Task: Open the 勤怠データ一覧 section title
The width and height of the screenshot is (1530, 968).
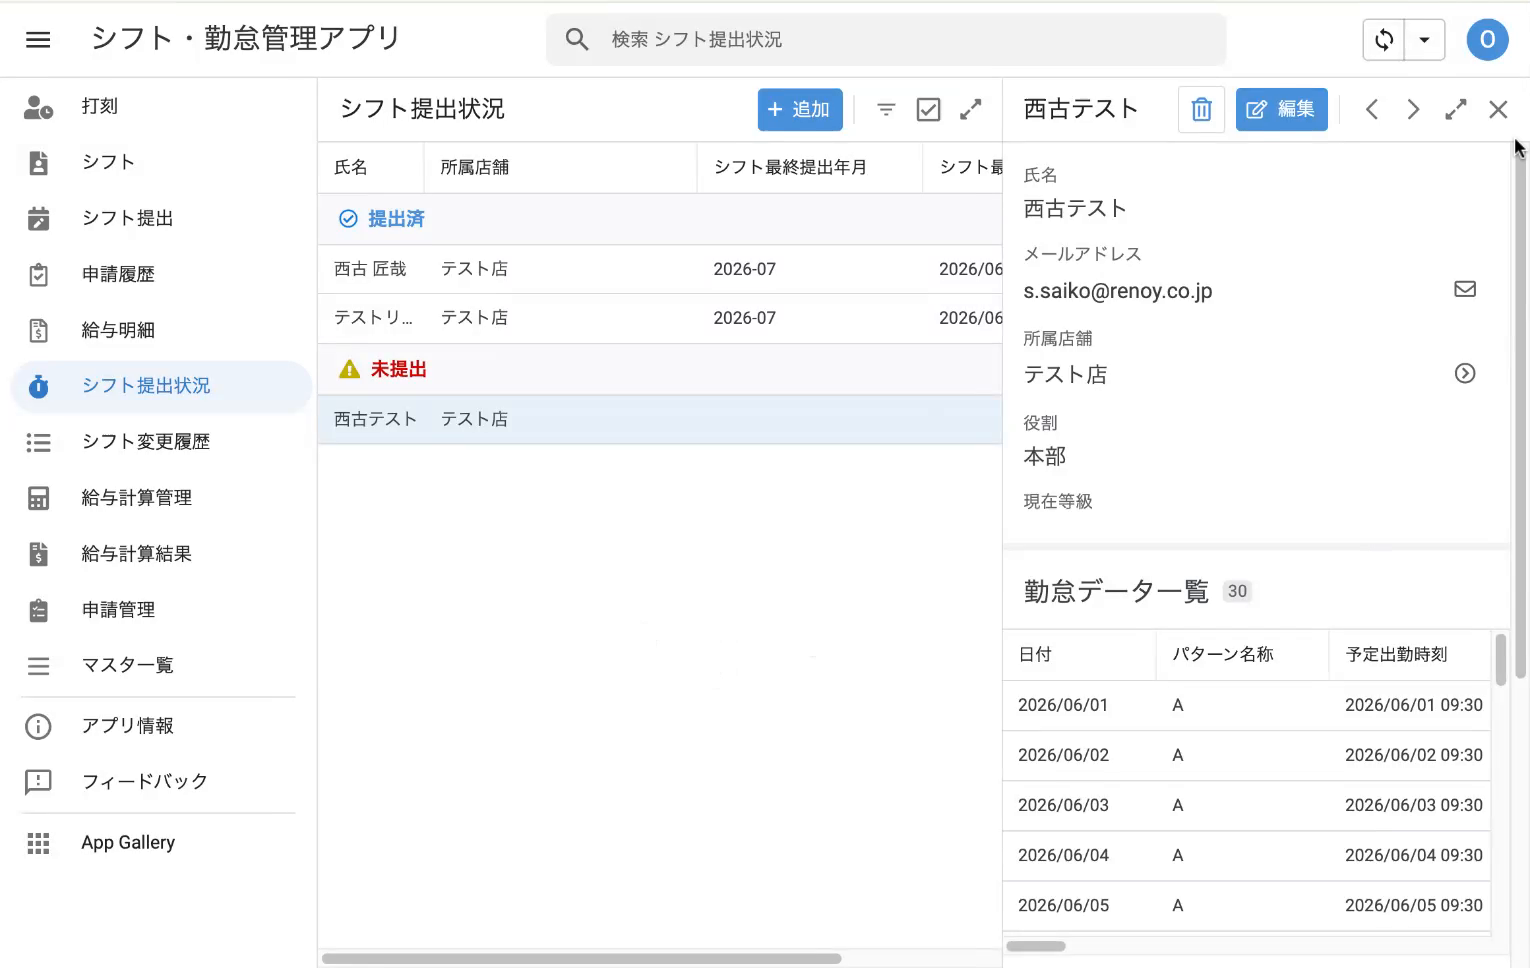Action: click(1116, 592)
